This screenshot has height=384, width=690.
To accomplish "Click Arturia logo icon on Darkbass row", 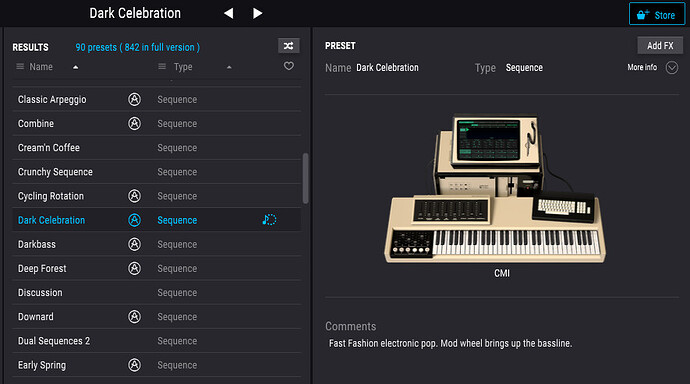I will (134, 244).
